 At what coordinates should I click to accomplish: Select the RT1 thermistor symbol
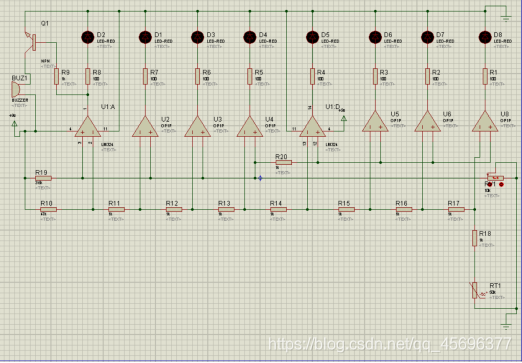475,290
